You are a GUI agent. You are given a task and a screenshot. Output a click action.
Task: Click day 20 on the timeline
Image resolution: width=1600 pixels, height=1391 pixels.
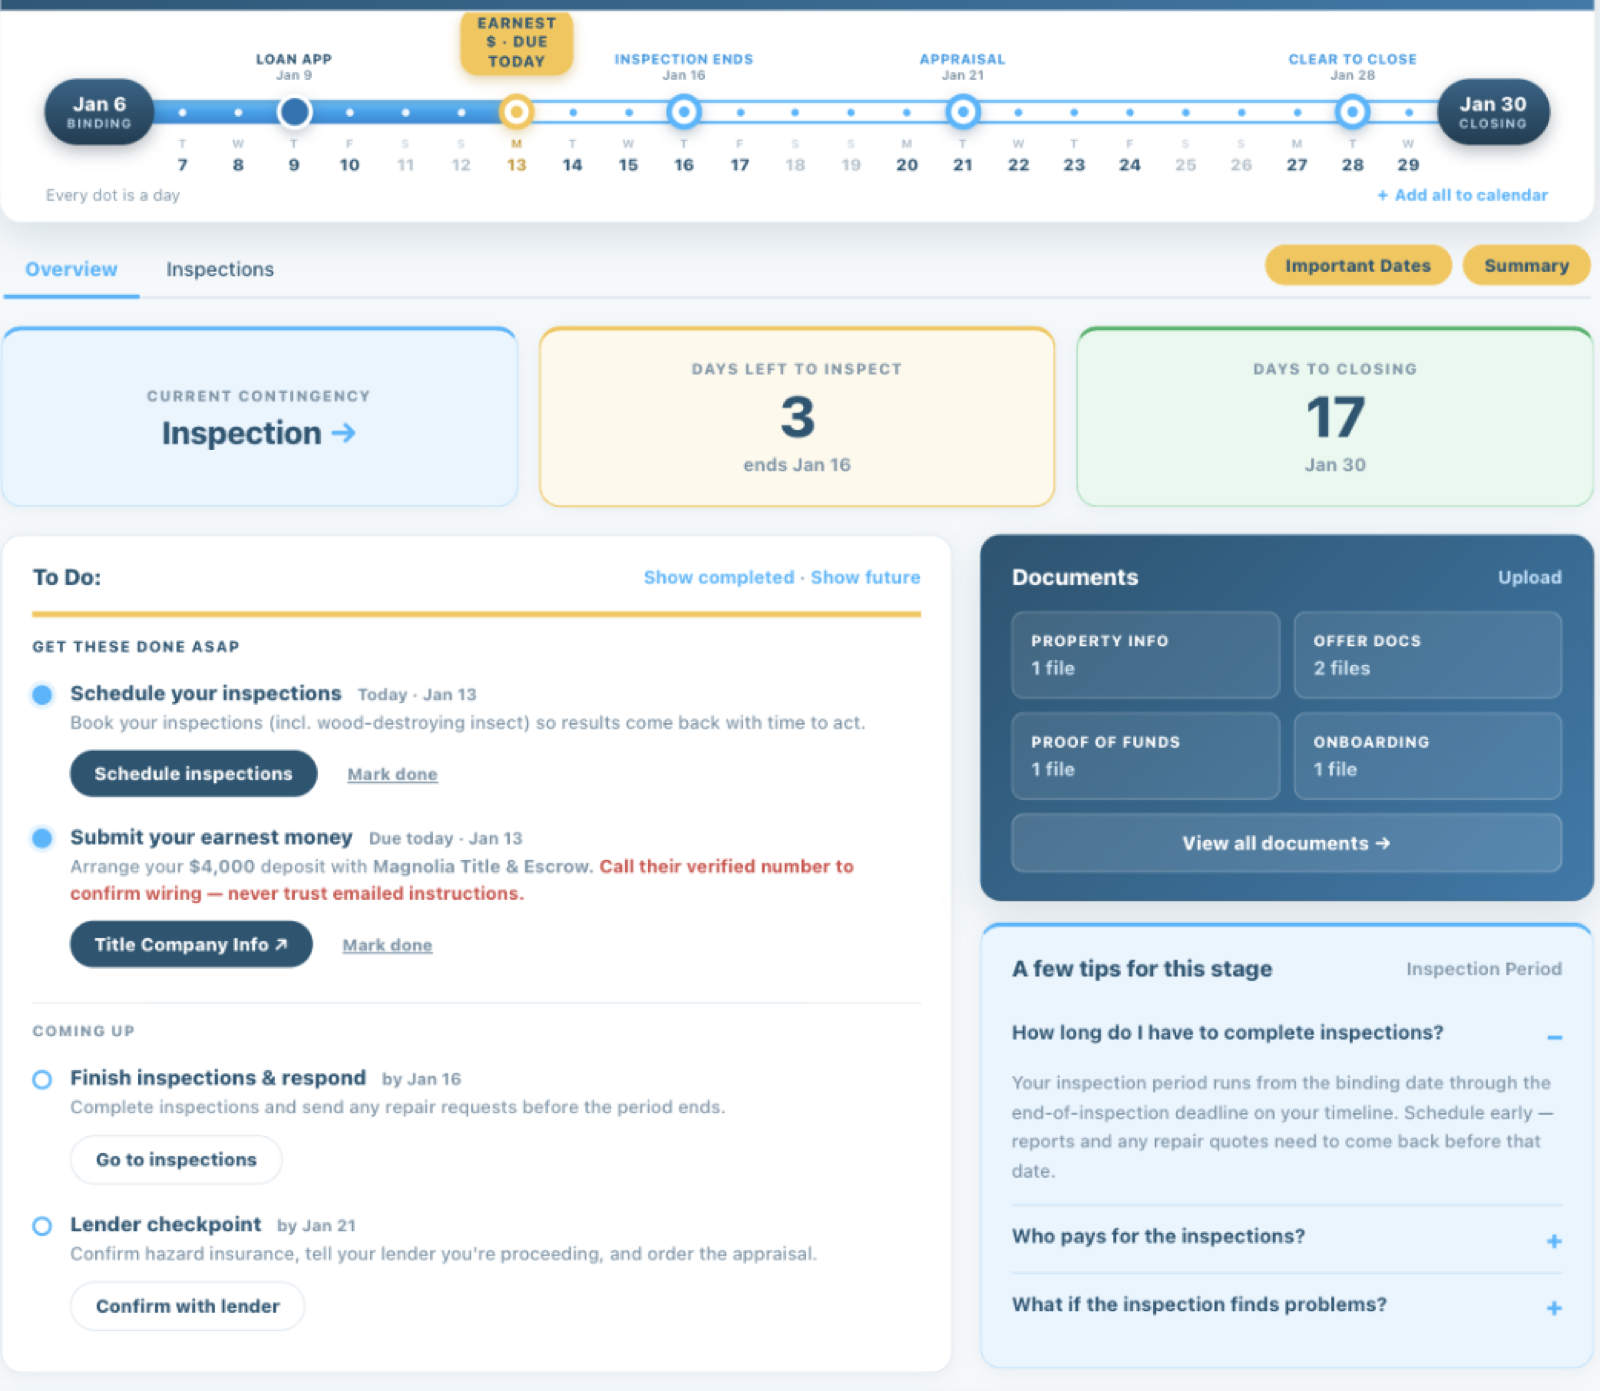click(x=907, y=165)
